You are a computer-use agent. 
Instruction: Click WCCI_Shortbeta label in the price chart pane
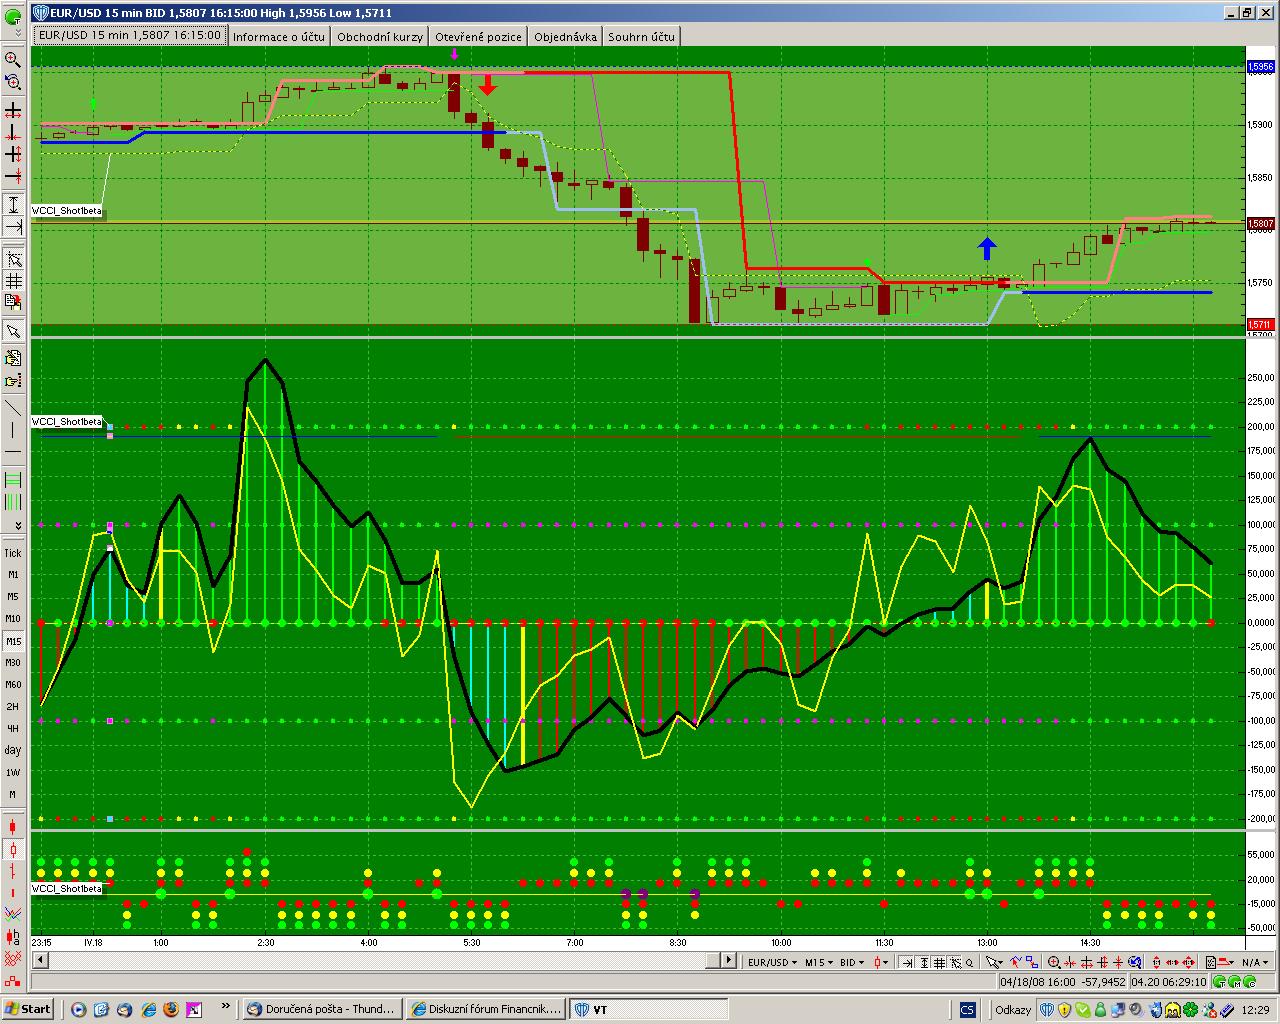pyautogui.click(x=67, y=211)
